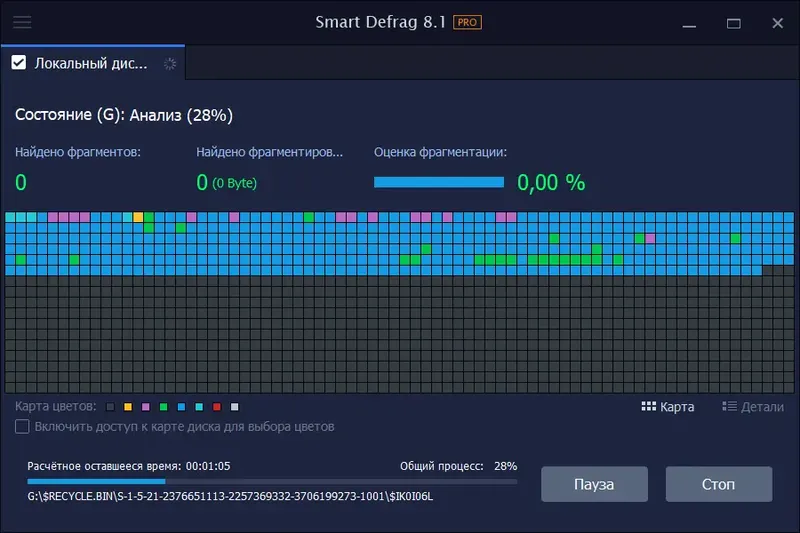Click the Smart Defrag 8.1 title
The width and height of the screenshot is (800, 533).
(x=381, y=22)
